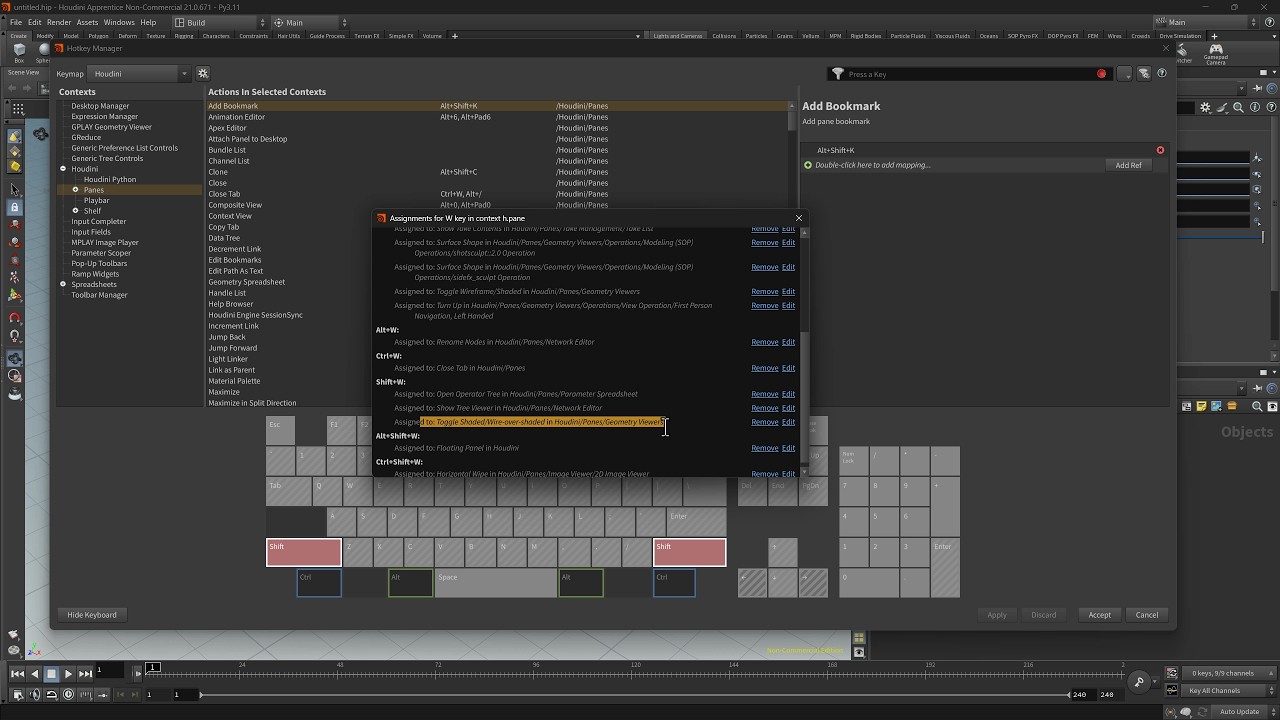Open the Assets menu
This screenshot has height=720, width=1280.
[x=87, y=22]
